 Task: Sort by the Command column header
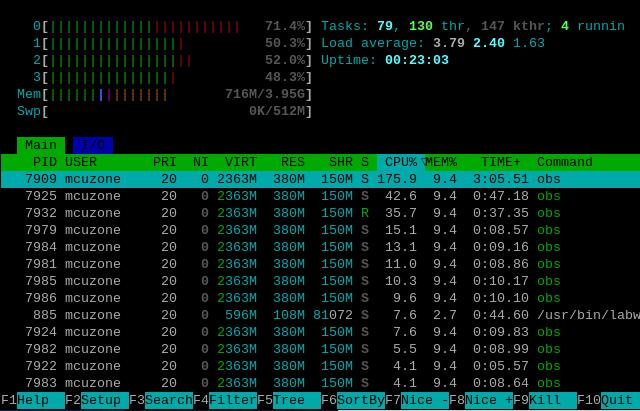(x=564, y=162)
